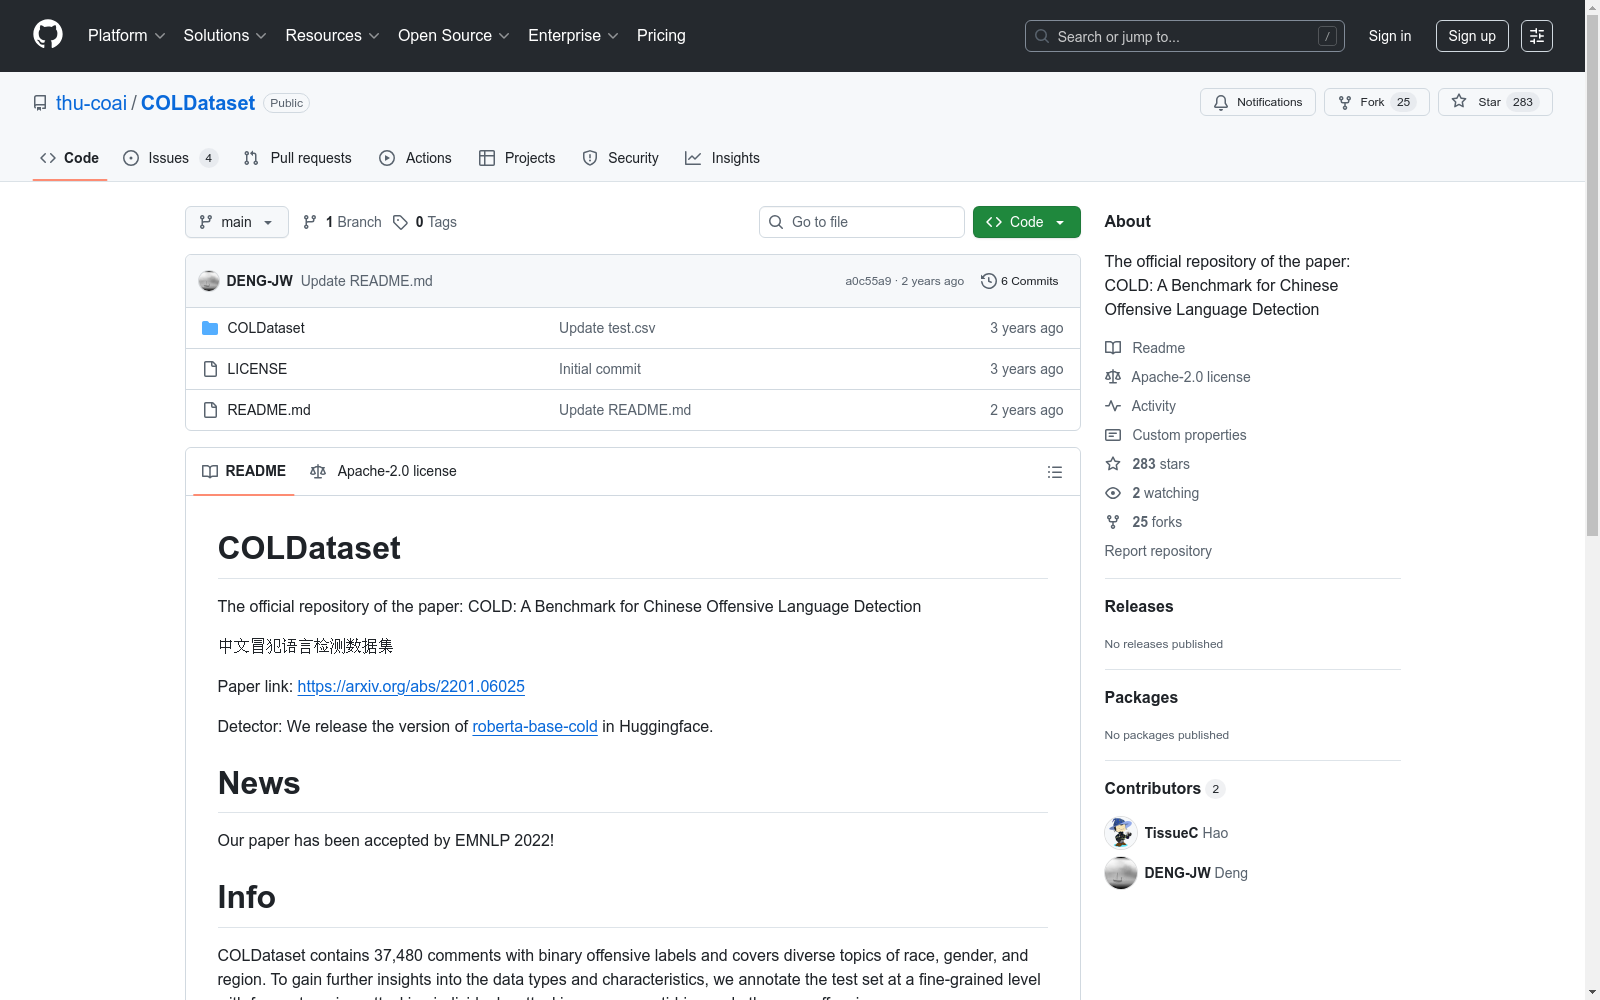Click the Custom properties note icon
The width and height of the screenshot is (1600, 1000).
click(1113, 435)
